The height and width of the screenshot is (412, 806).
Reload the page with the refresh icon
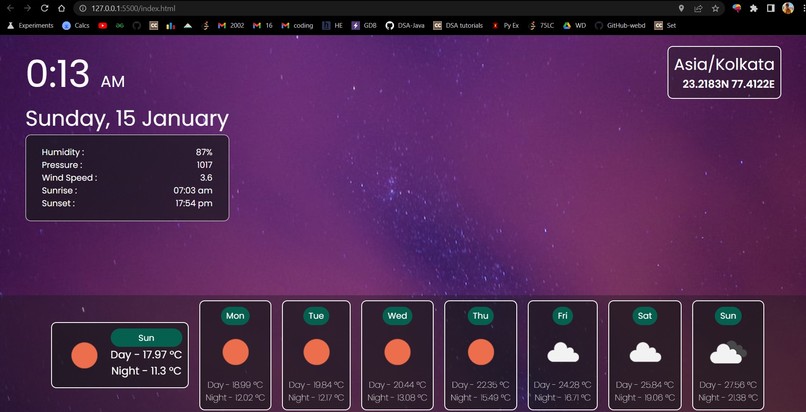point(45,8)
